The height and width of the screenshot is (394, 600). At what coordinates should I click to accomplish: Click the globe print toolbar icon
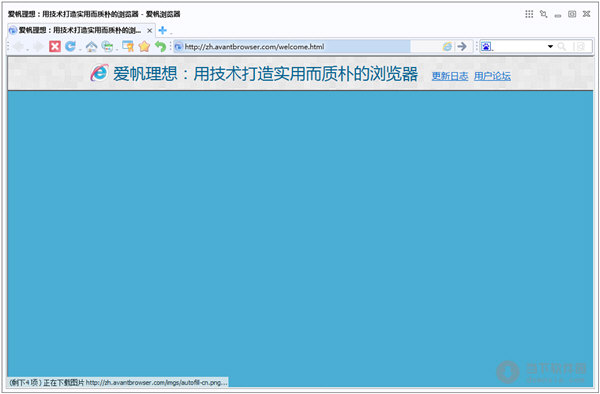(x=107, y=47)
